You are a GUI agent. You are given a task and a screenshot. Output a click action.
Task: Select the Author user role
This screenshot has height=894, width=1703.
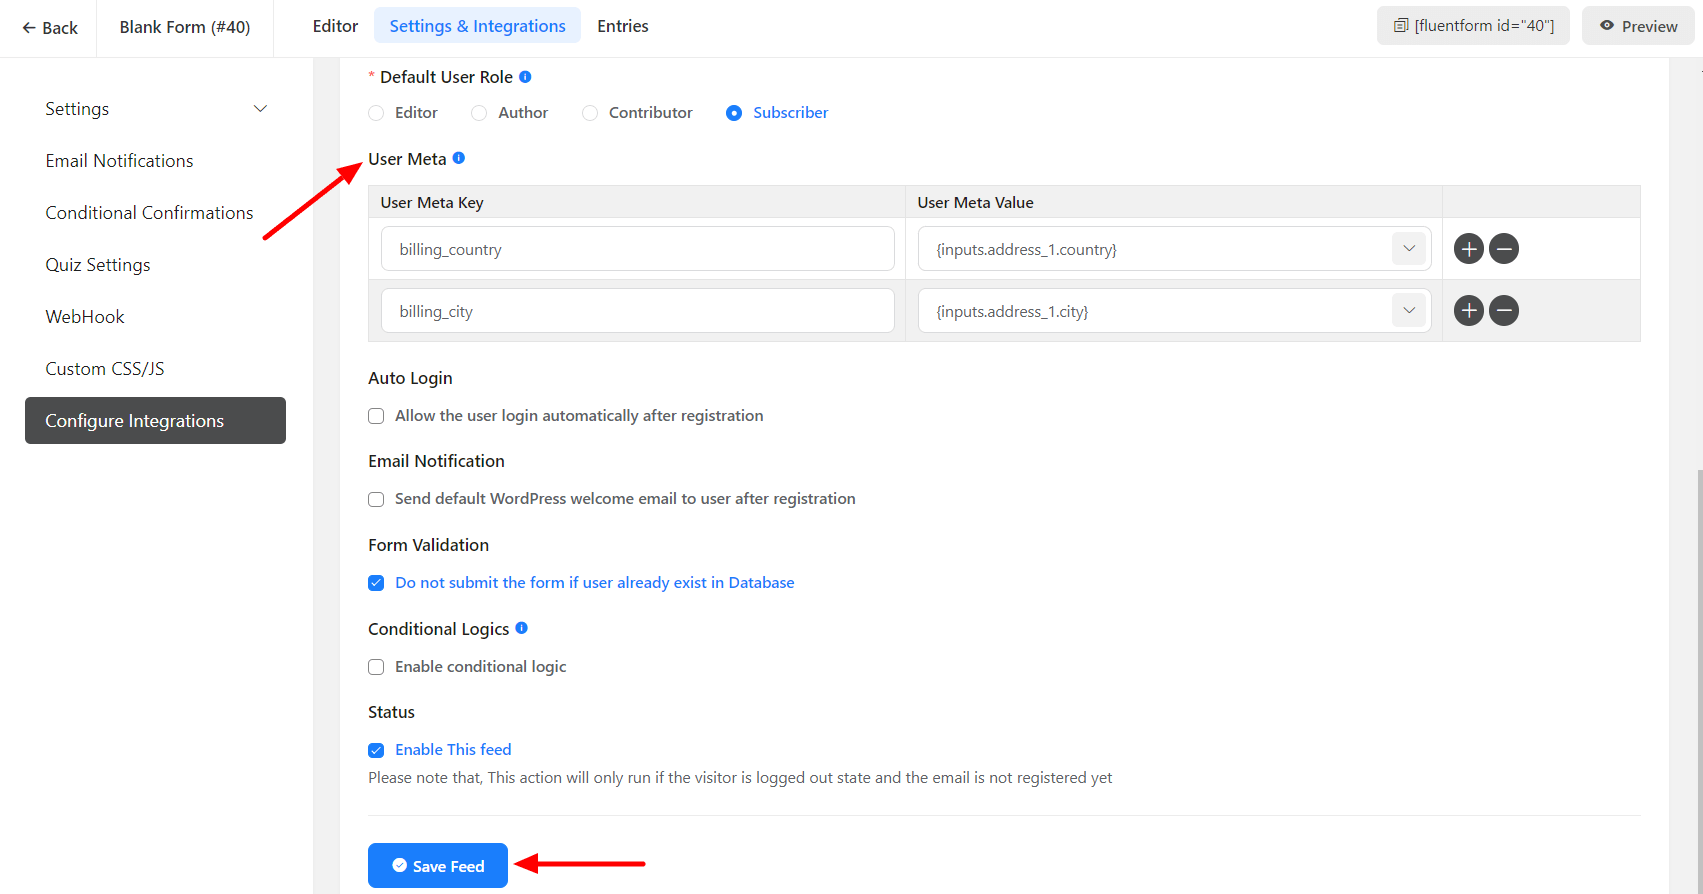(x=479, y=113)
